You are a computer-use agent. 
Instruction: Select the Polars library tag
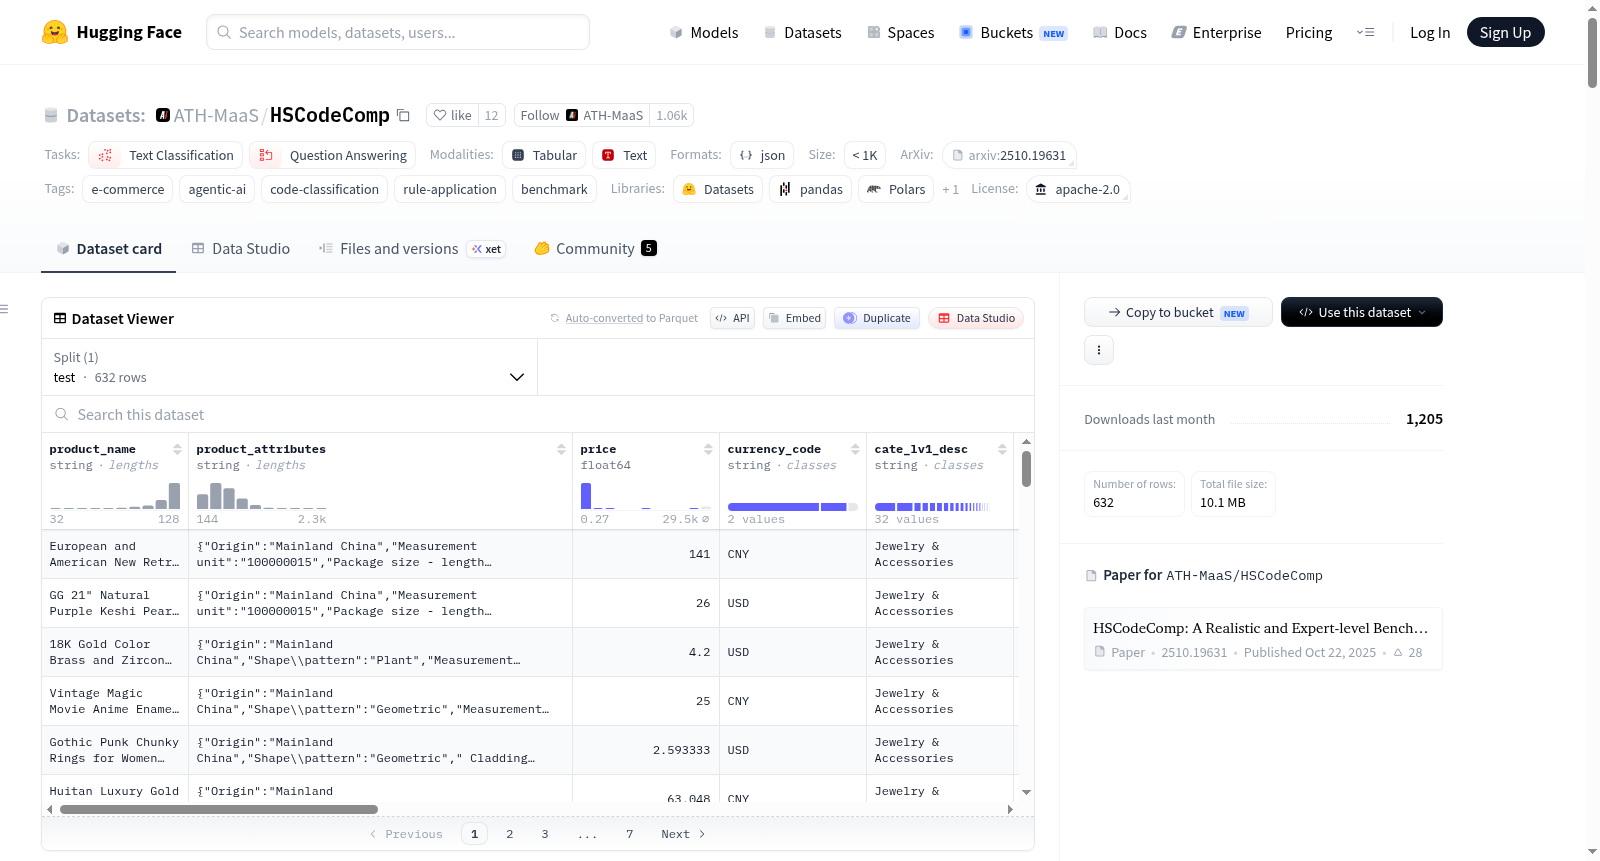tap(896, 189)
